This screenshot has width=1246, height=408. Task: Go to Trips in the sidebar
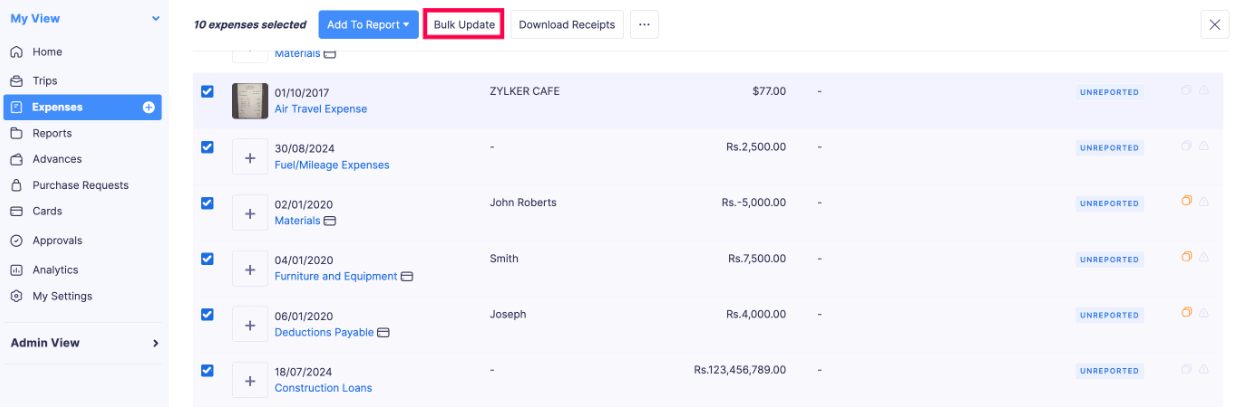click(x=45, y=81)
